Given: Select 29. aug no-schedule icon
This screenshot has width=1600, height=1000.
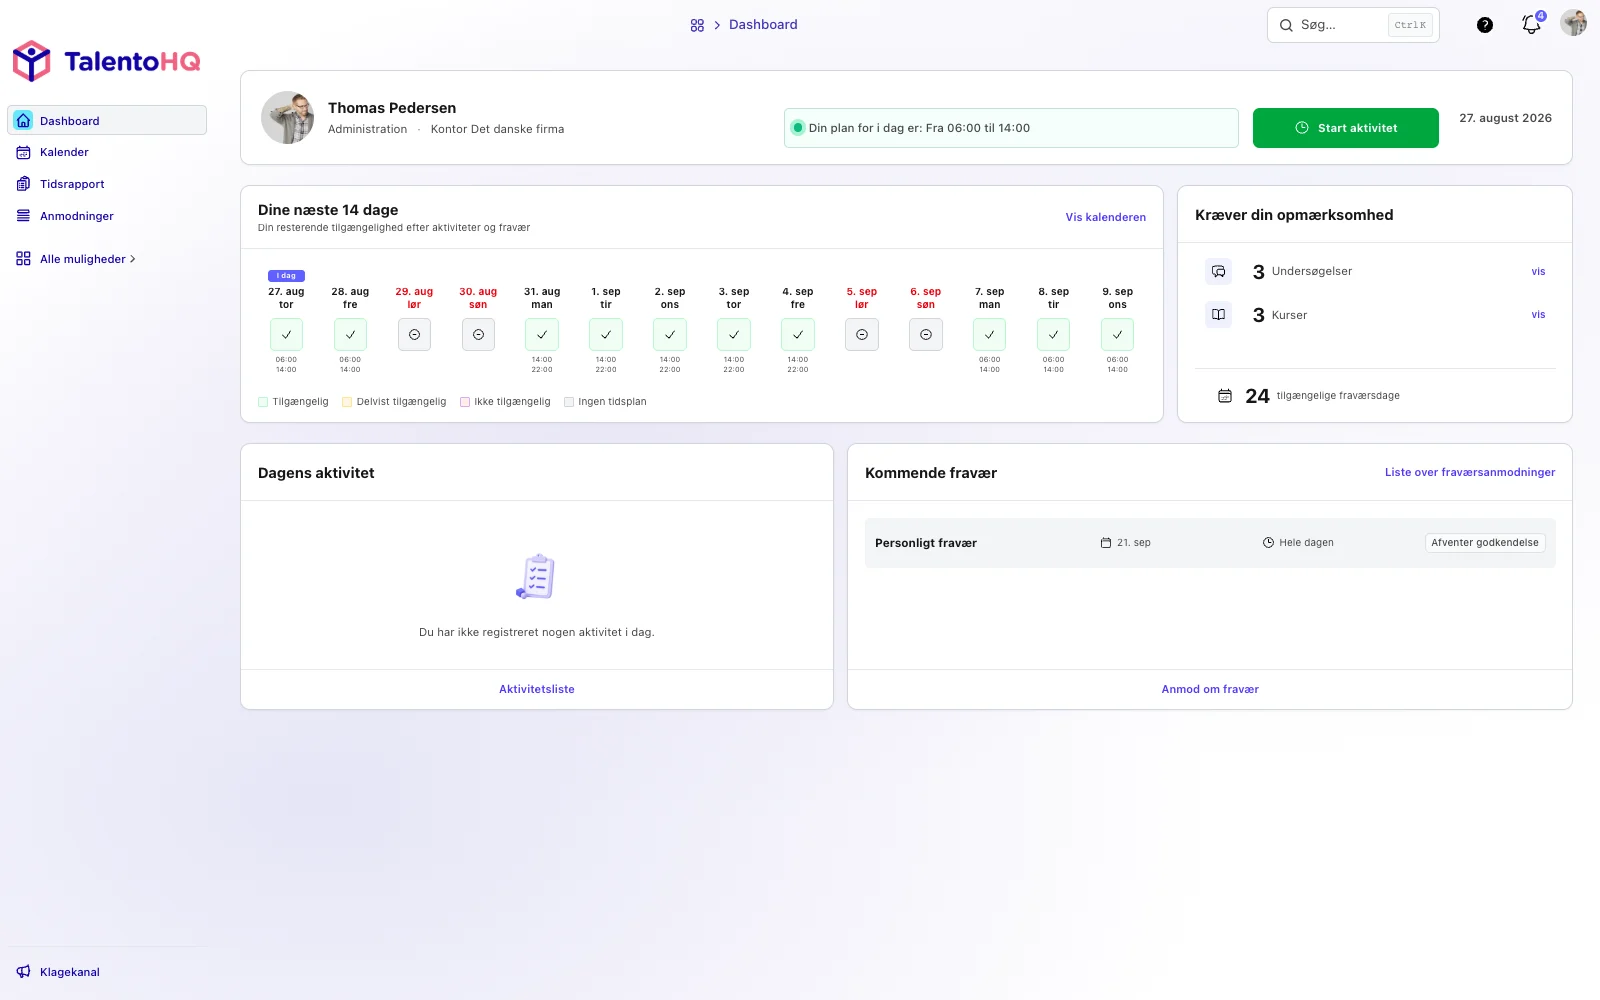Looking at the screenshot, I should click(x=414, y=335).
